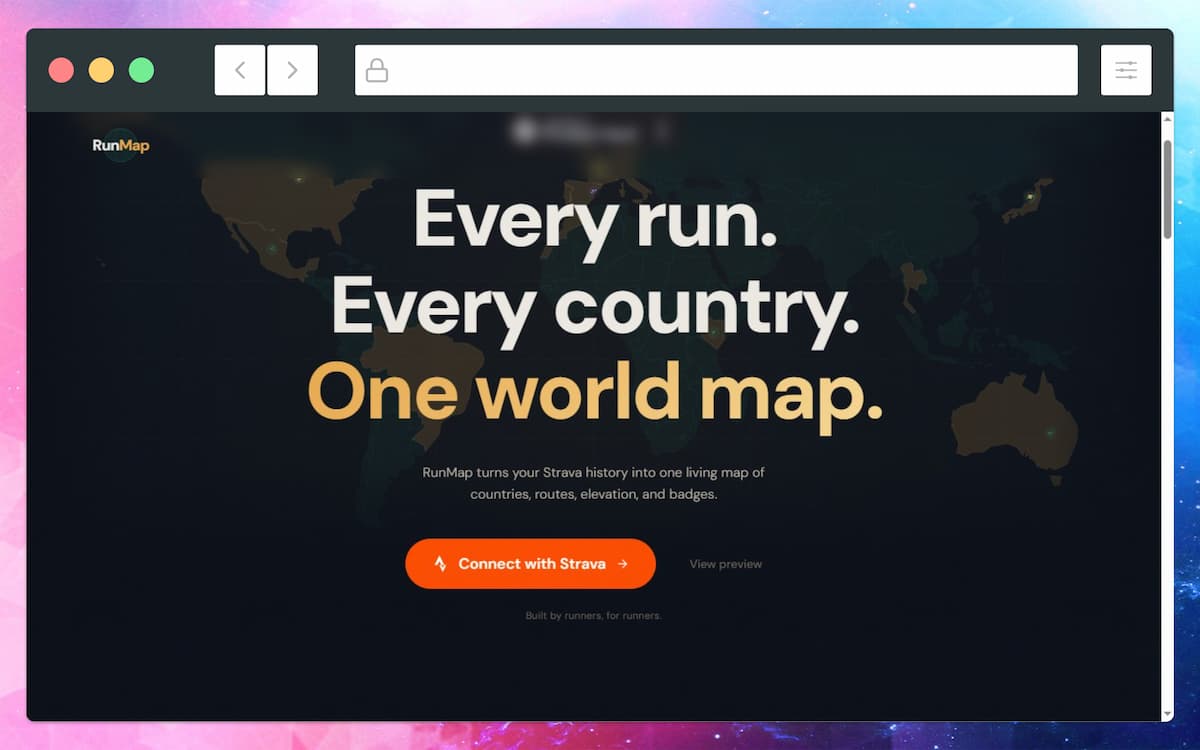Click the yellow minimize window button

click(x=101, y=70)
